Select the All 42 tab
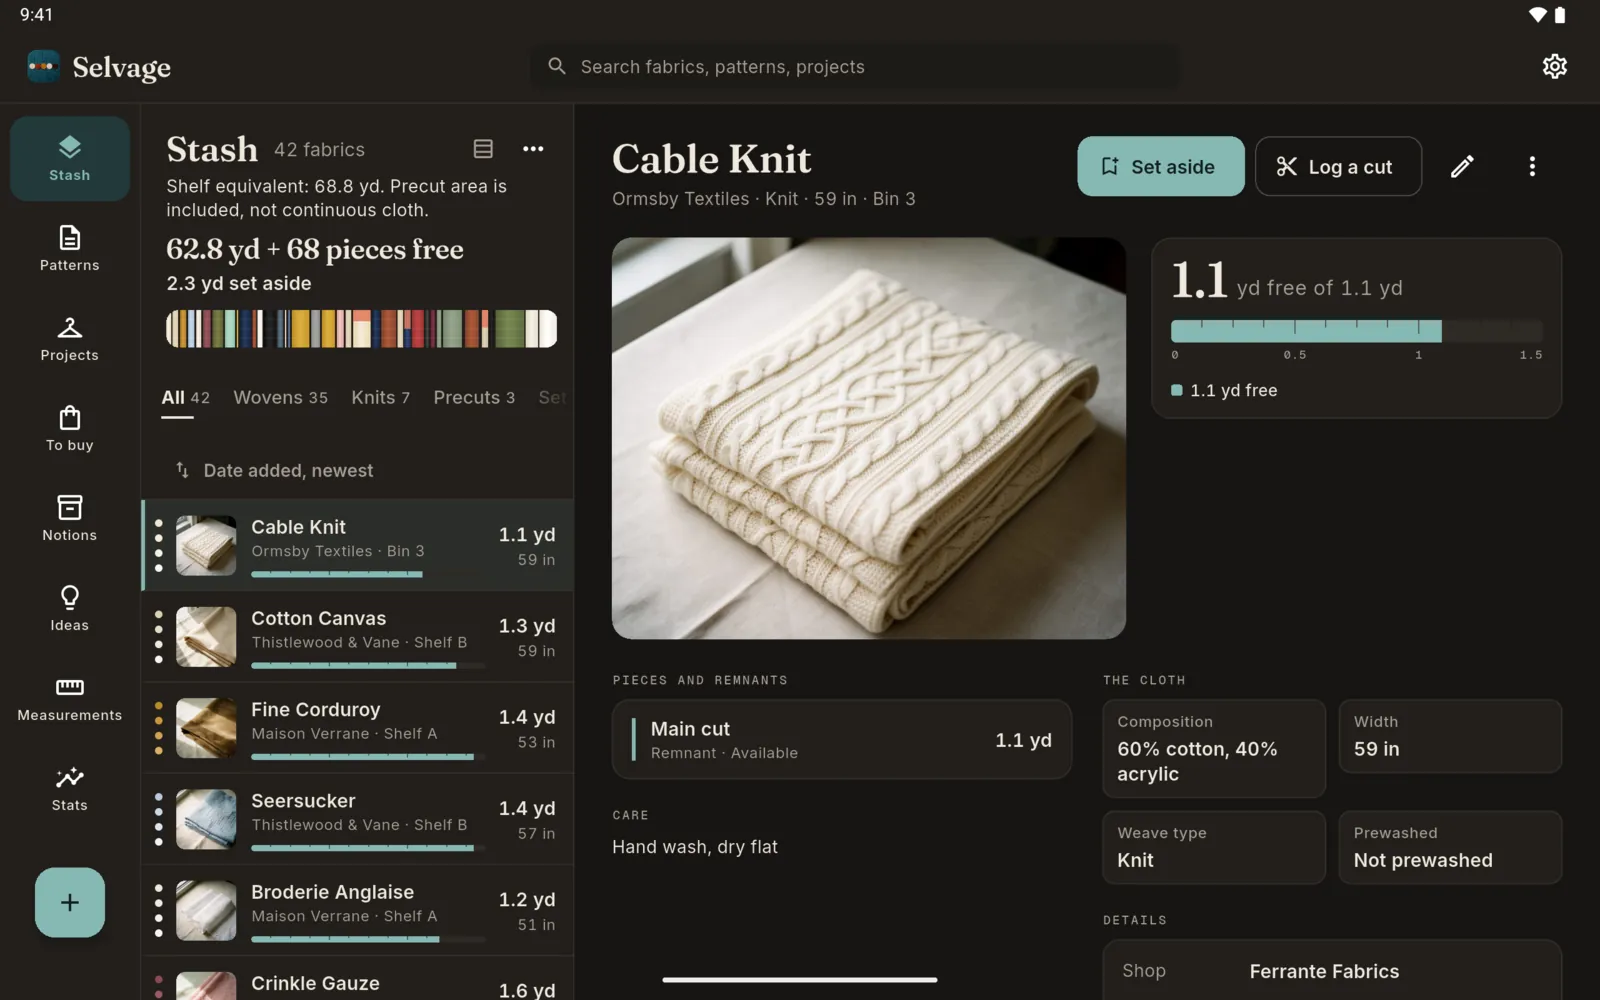1600x1000 pixels. (186, 398)
